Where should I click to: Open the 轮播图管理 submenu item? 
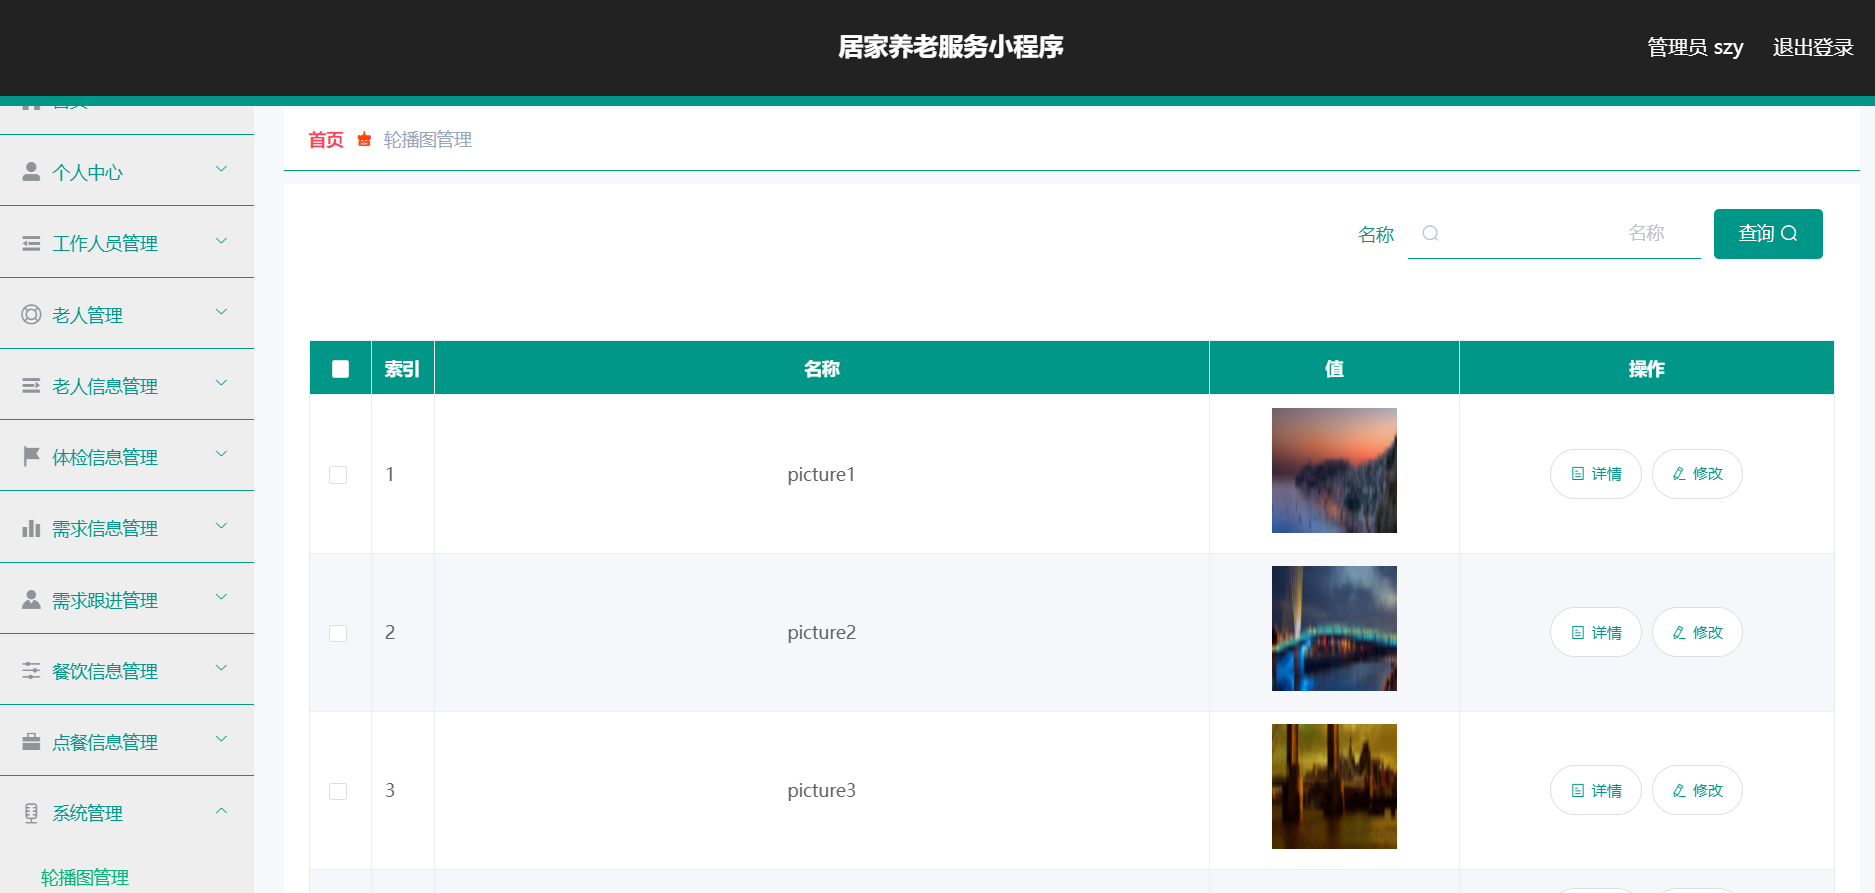tap(85, 877)
